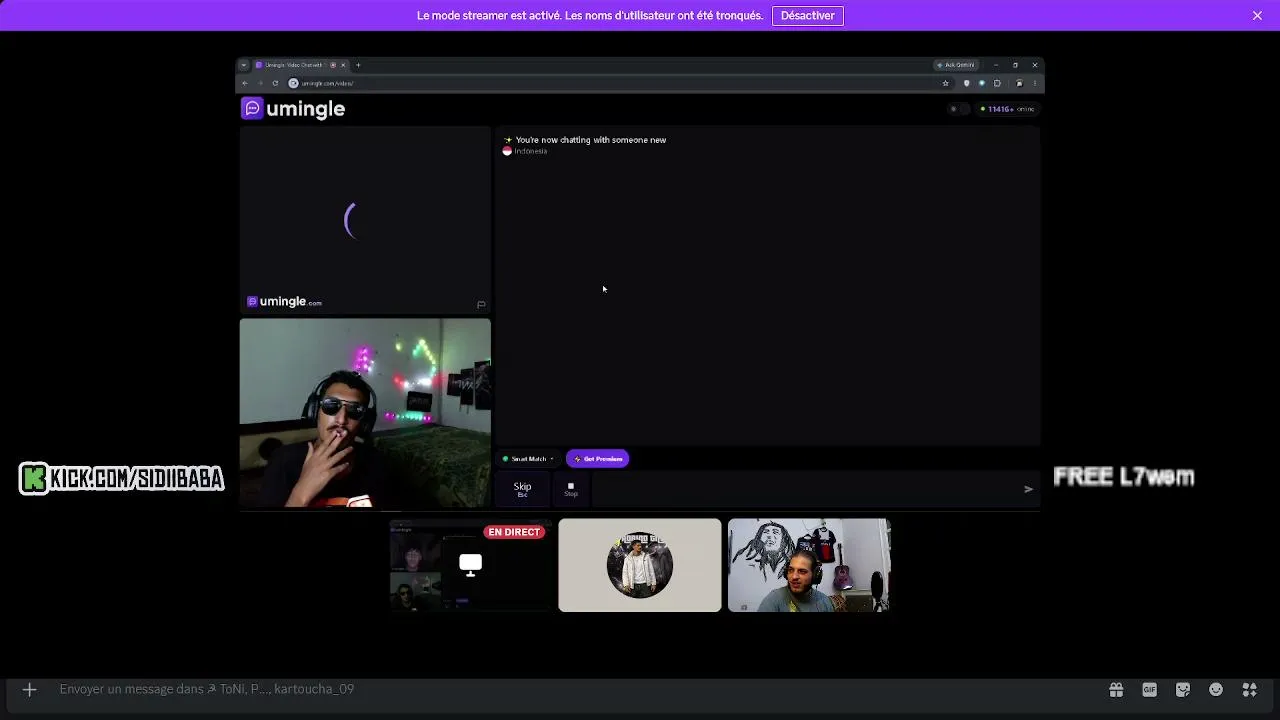Dismiss the streamer mode banner
This screenshot has height=720, width=1280.
1257,16
